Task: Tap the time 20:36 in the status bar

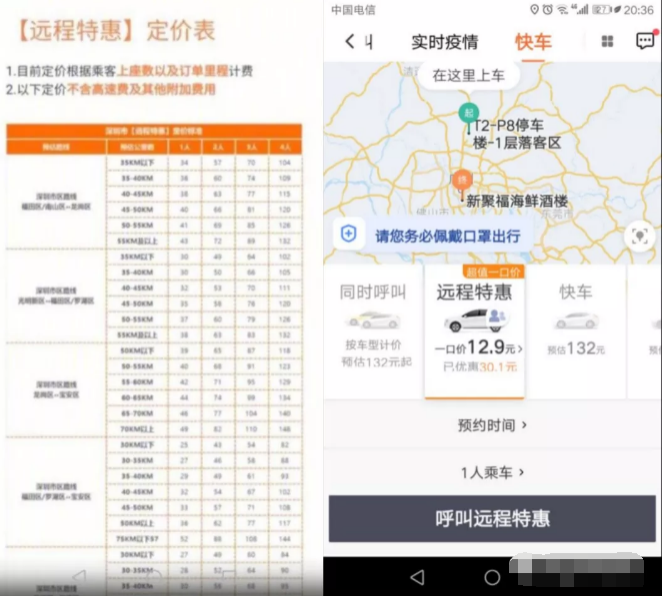Action: click(x=638, y=10)
